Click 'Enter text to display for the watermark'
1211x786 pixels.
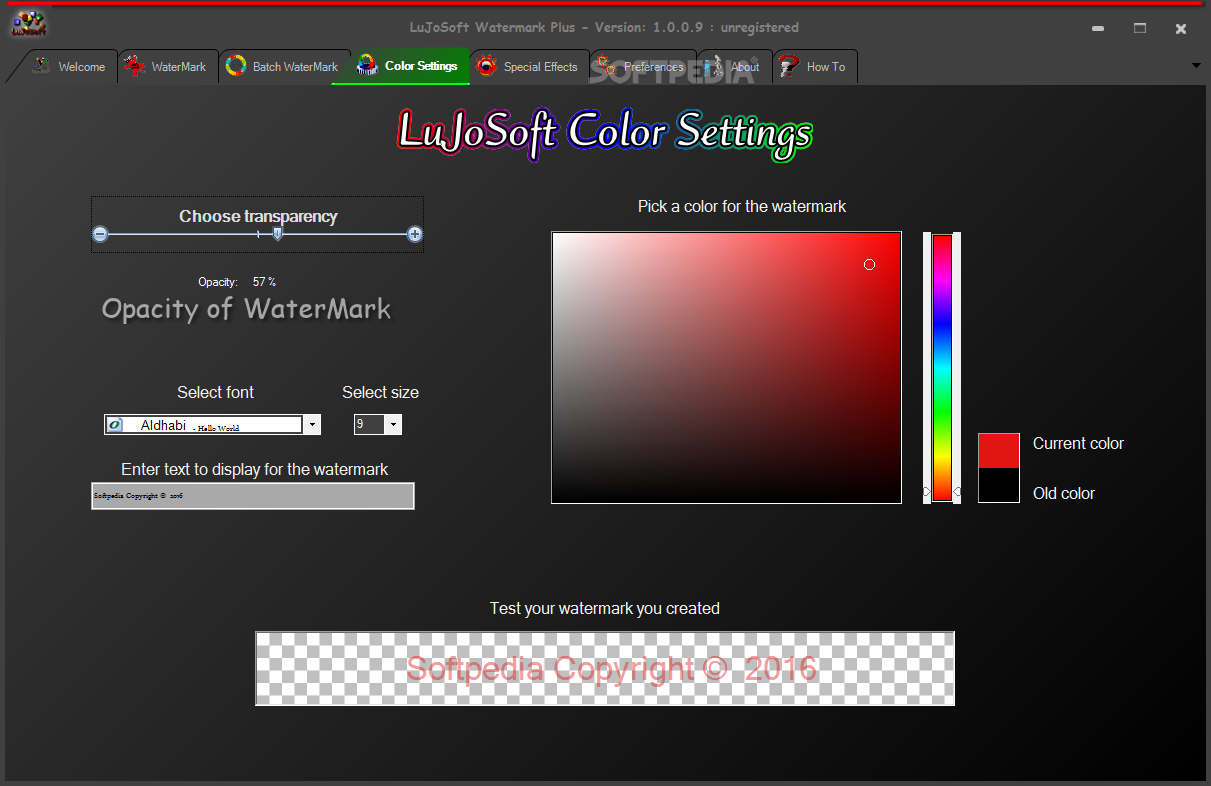pyautogui.click(x=255, y=469)
